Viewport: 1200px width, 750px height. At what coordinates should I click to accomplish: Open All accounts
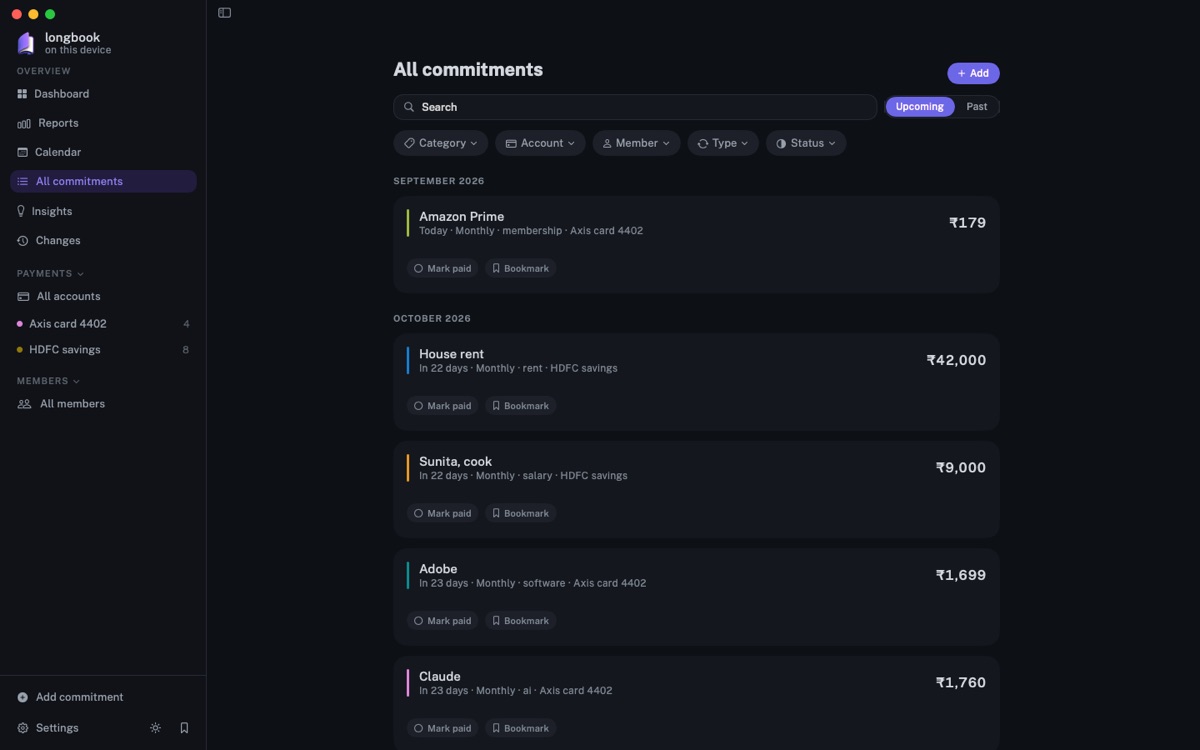[x=103, y=296]
